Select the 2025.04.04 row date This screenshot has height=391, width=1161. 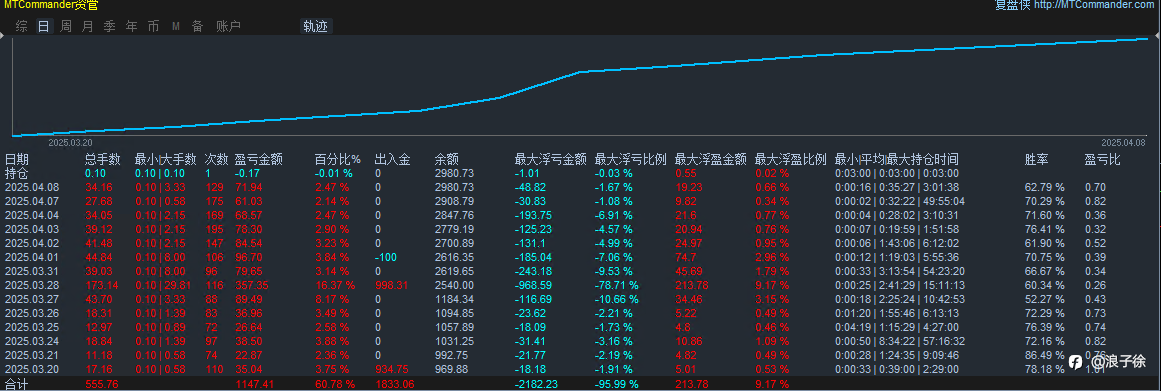coord(32,215)
